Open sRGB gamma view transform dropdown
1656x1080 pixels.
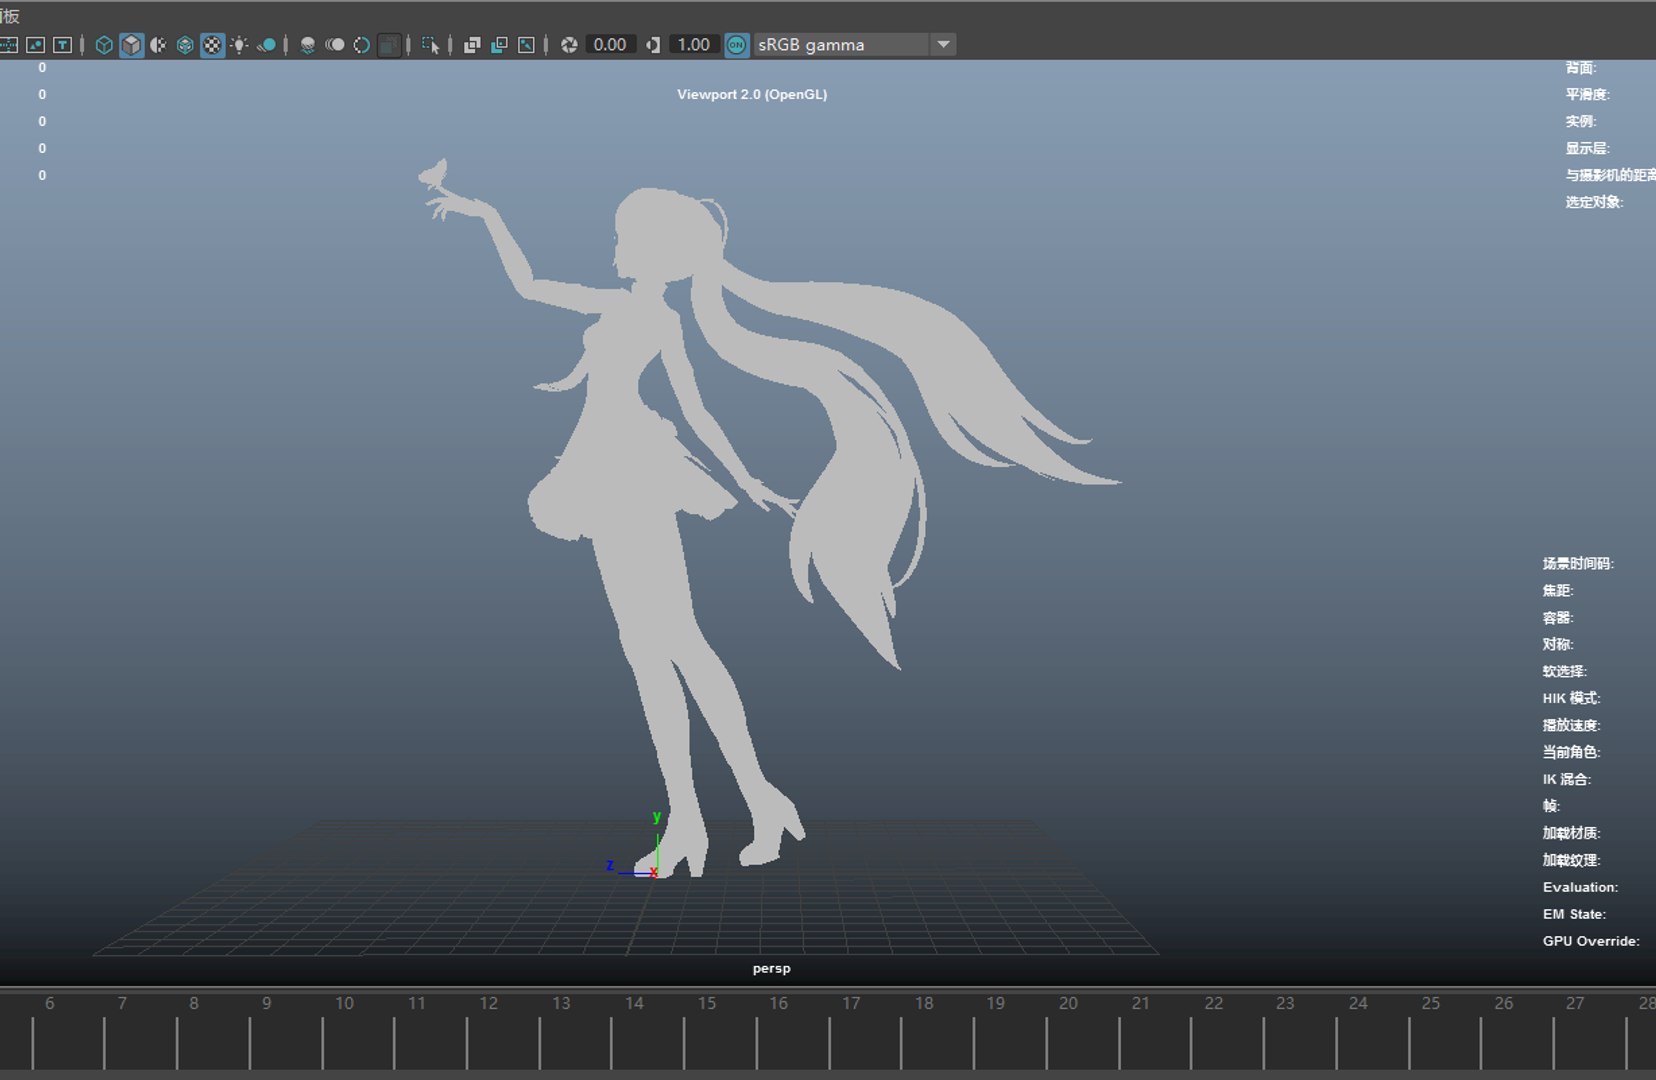pos(854,45)
